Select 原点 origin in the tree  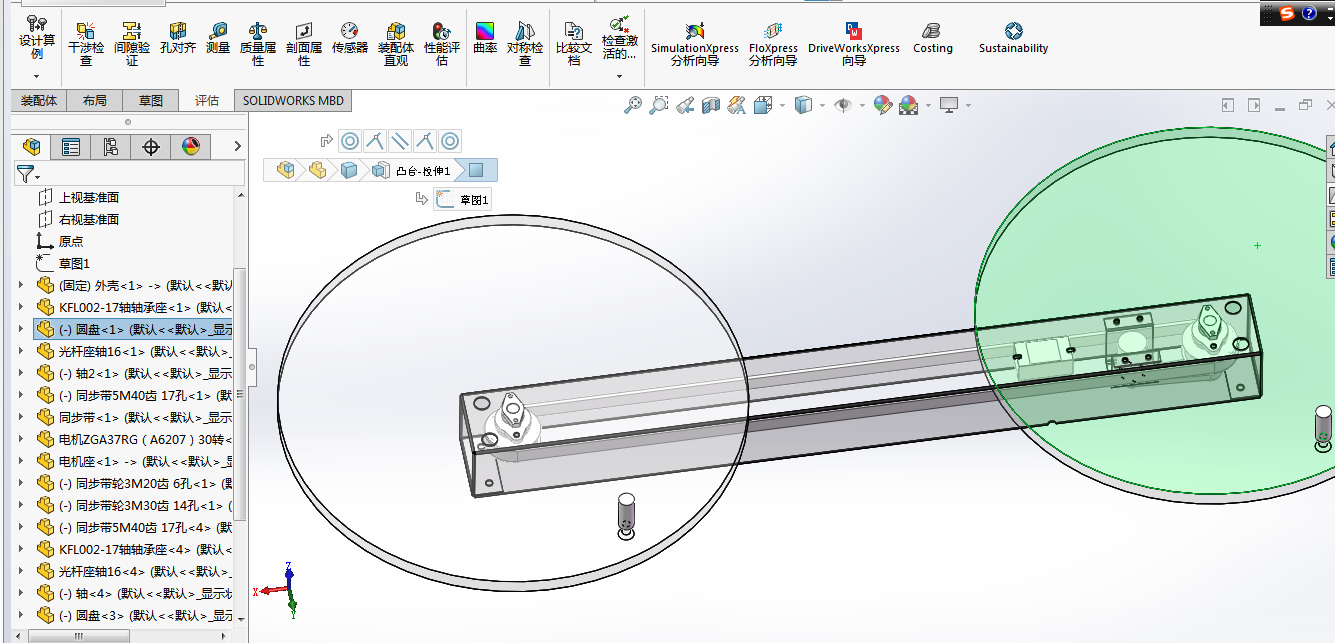pos(71,242)
